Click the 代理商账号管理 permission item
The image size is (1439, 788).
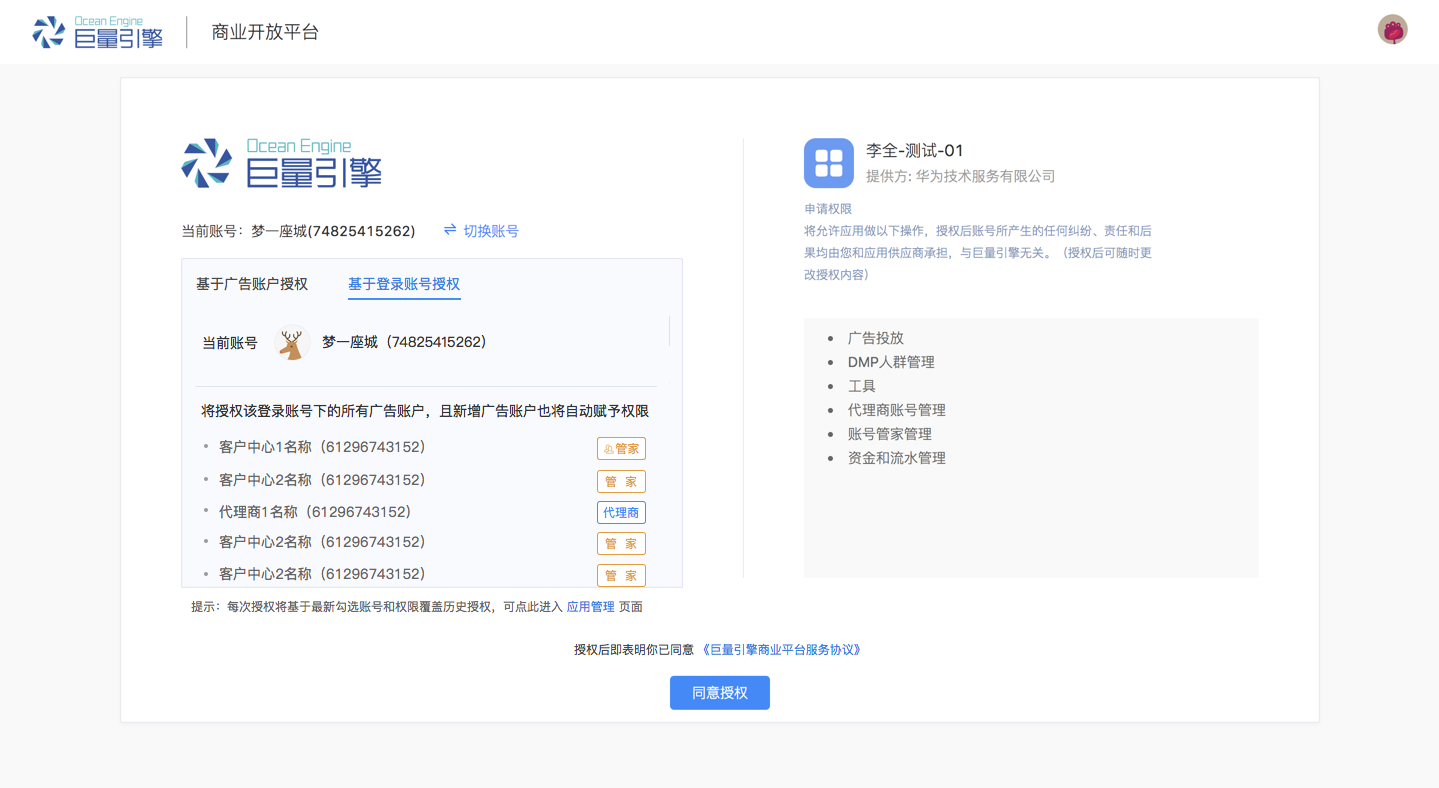coord(896,410)
